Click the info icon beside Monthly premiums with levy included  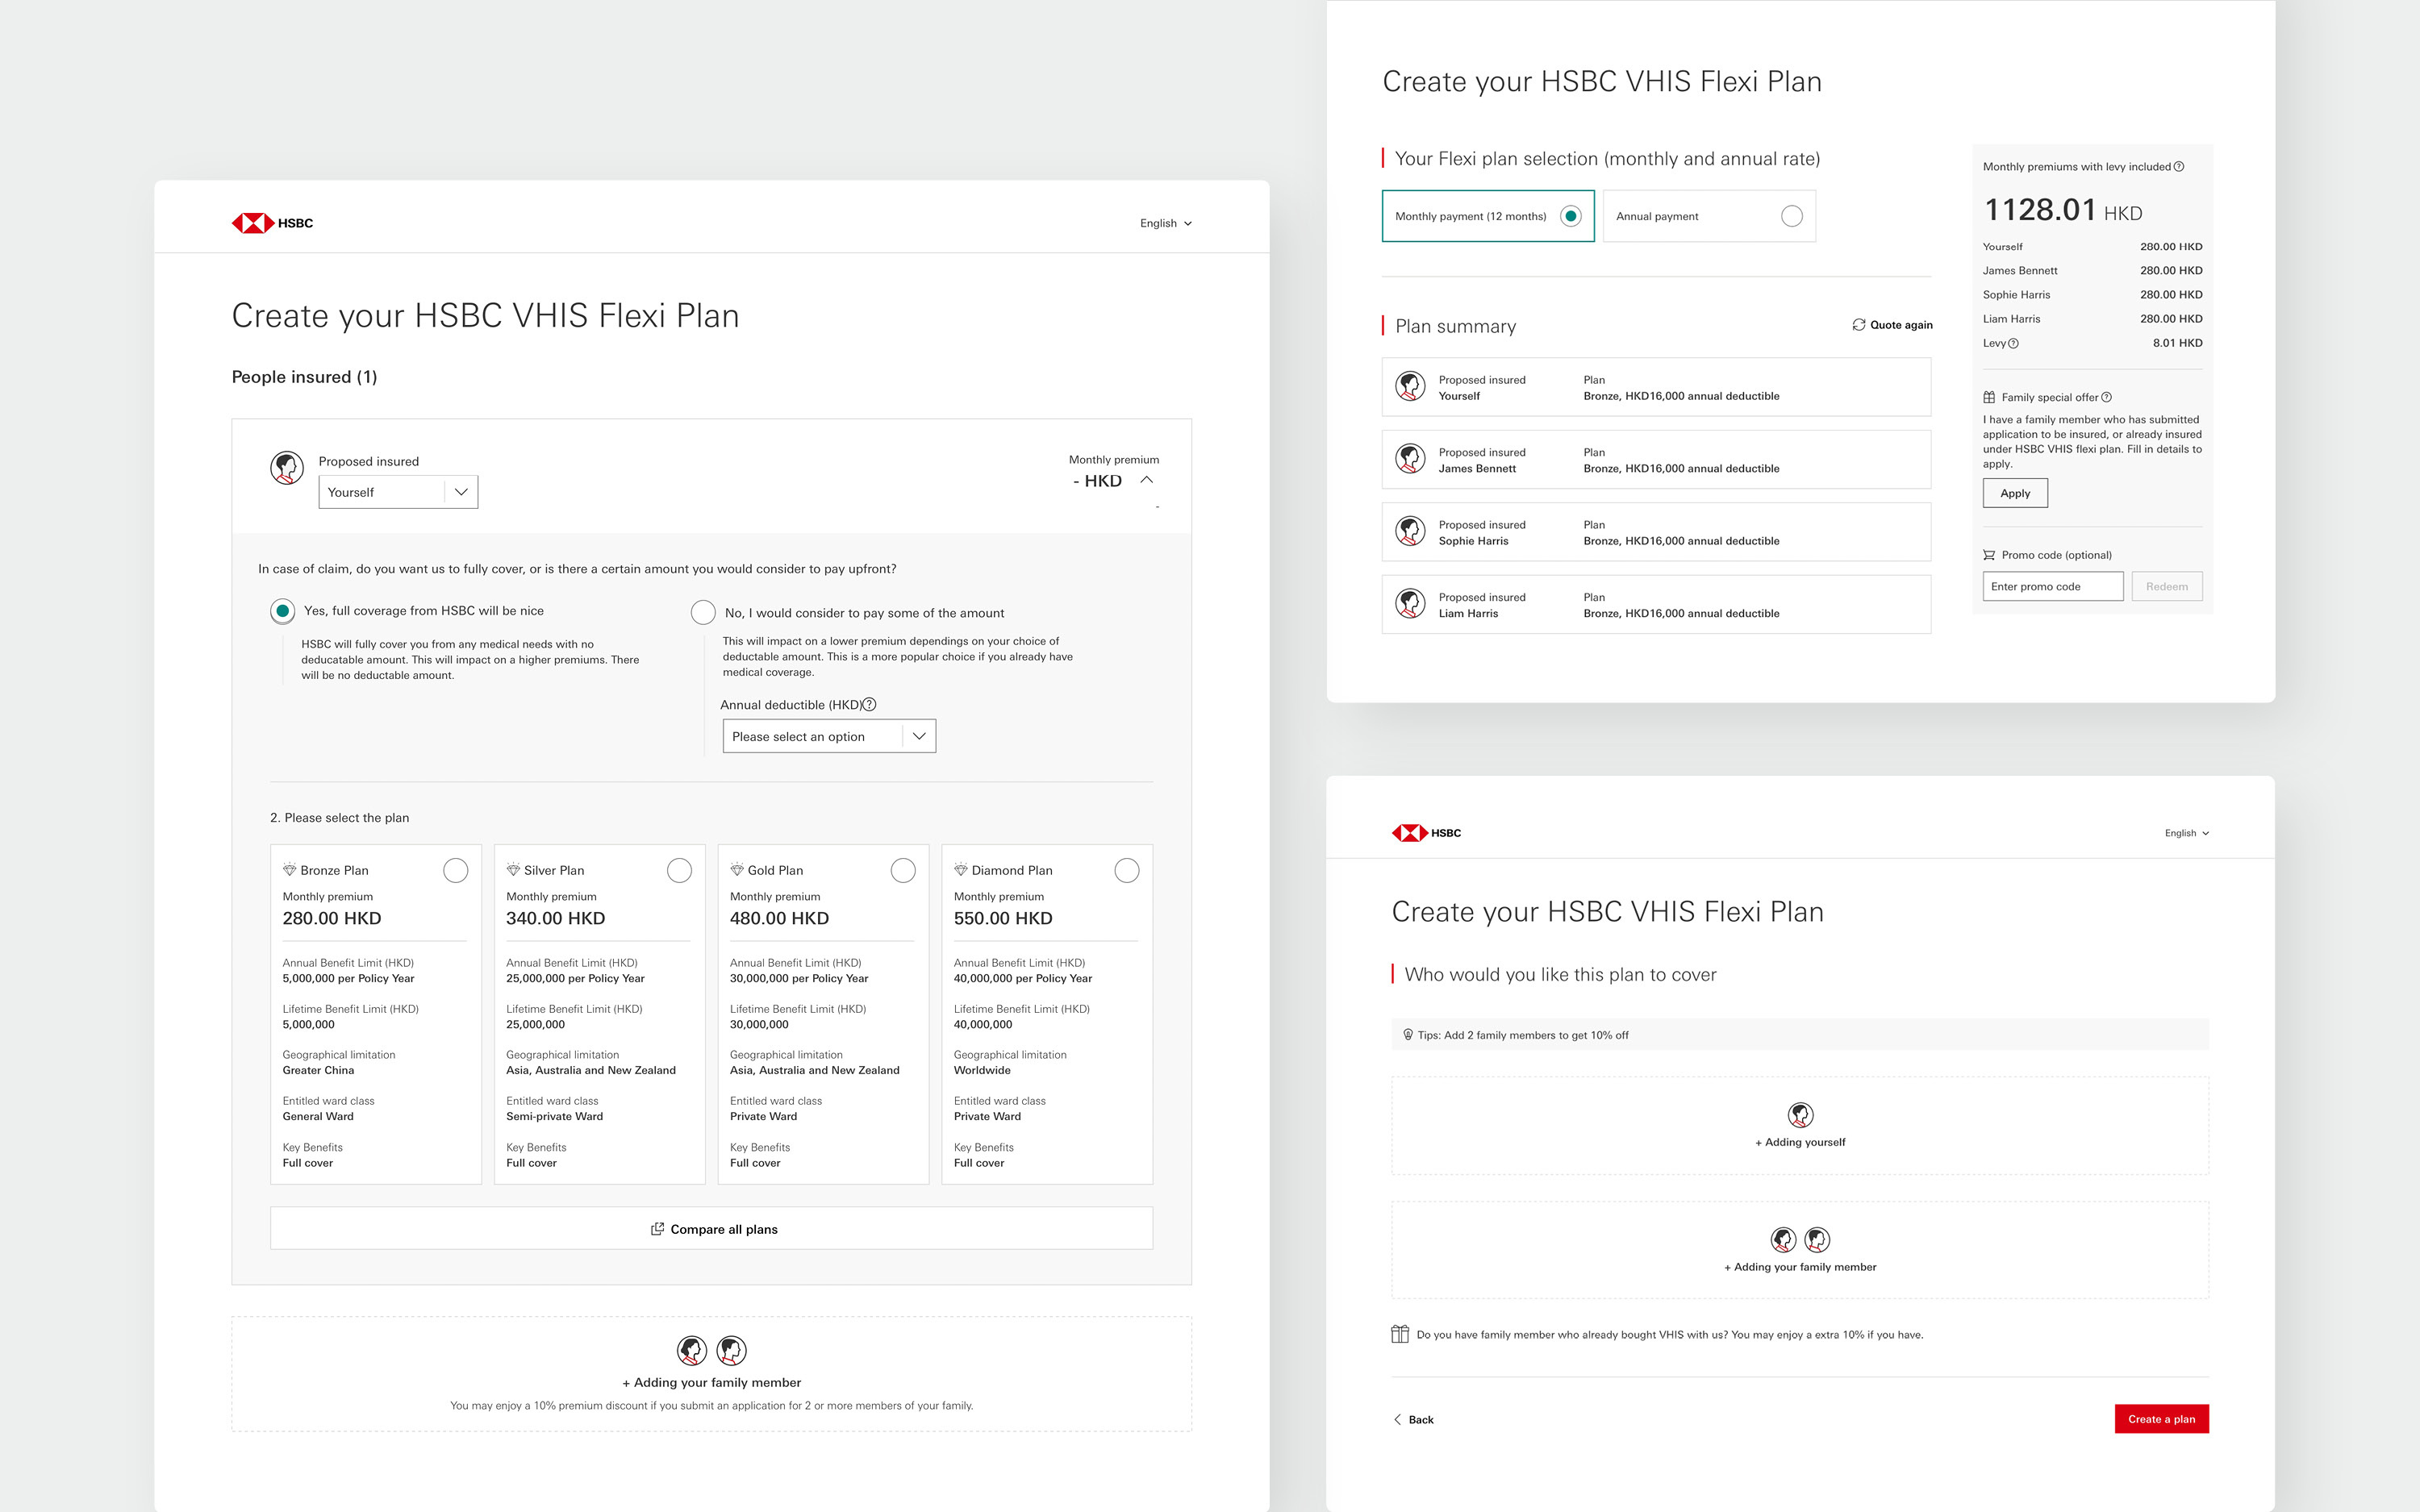click(2179, 167)
